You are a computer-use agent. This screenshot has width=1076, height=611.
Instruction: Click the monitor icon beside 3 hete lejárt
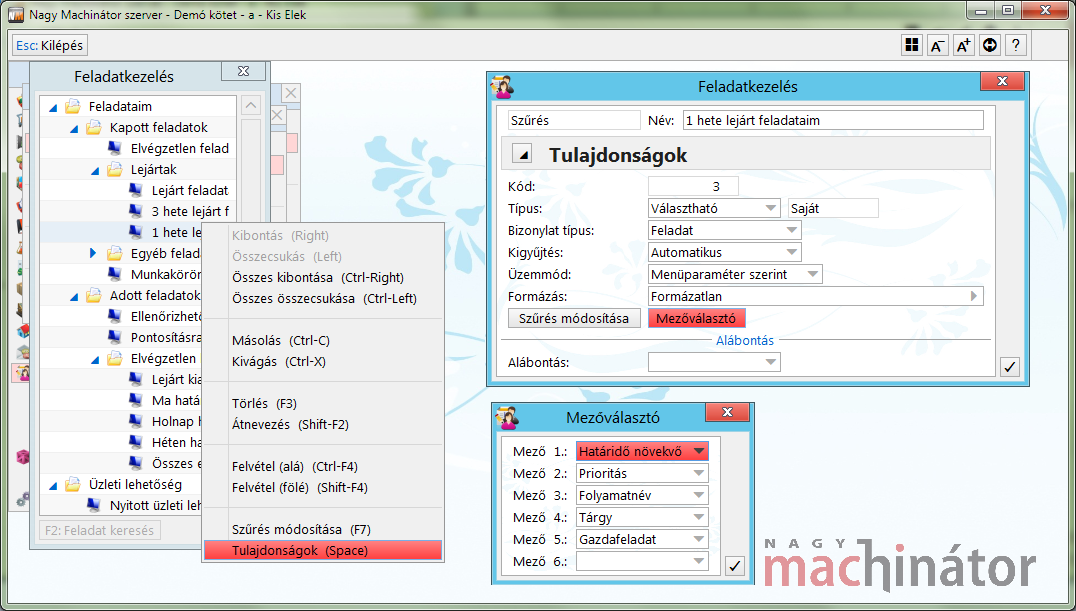[x=136, y=211]
